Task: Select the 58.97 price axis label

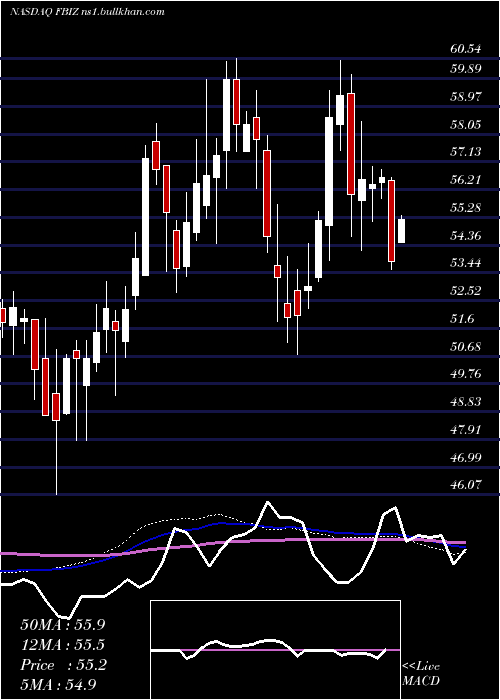Action: [466, 96]
